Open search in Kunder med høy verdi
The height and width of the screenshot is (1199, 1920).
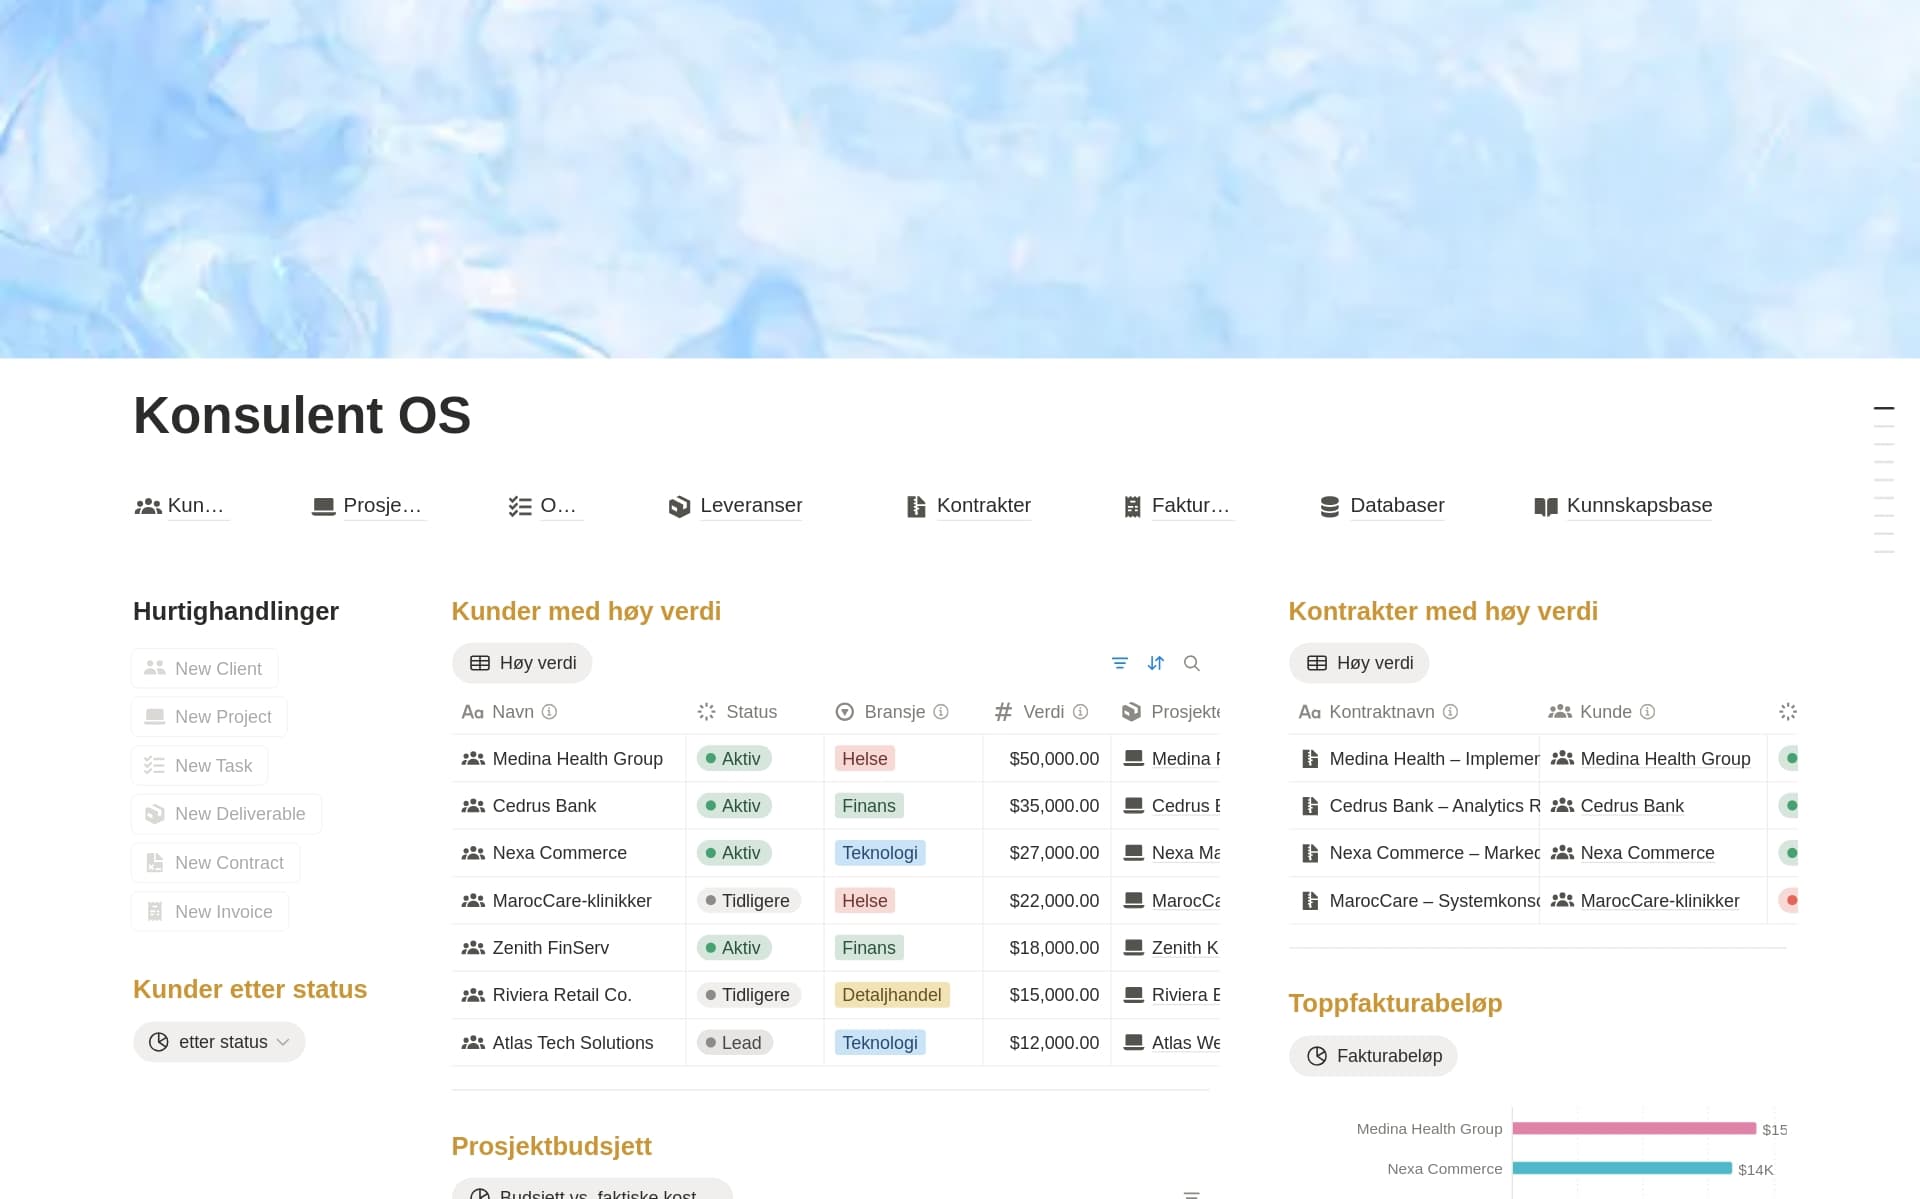[x=1192, y=663]
